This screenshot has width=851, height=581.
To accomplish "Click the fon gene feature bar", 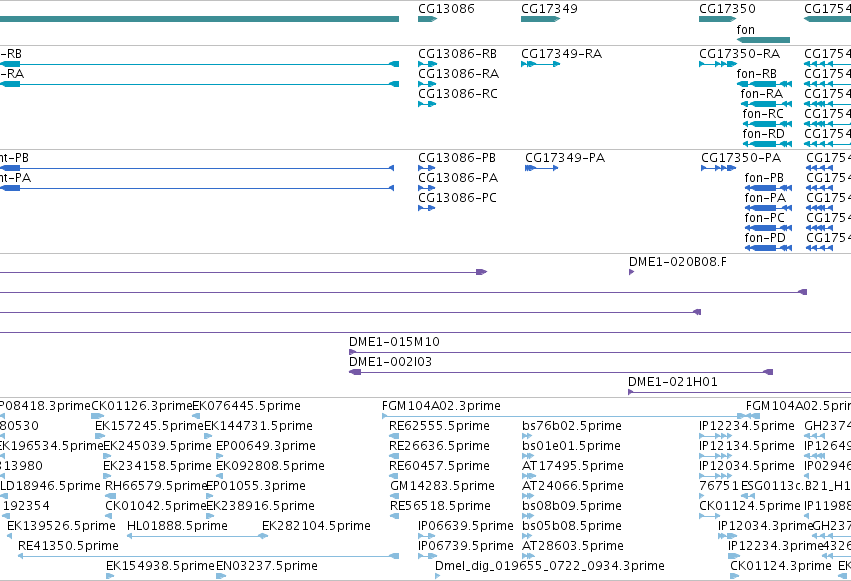I will (763, 40).
